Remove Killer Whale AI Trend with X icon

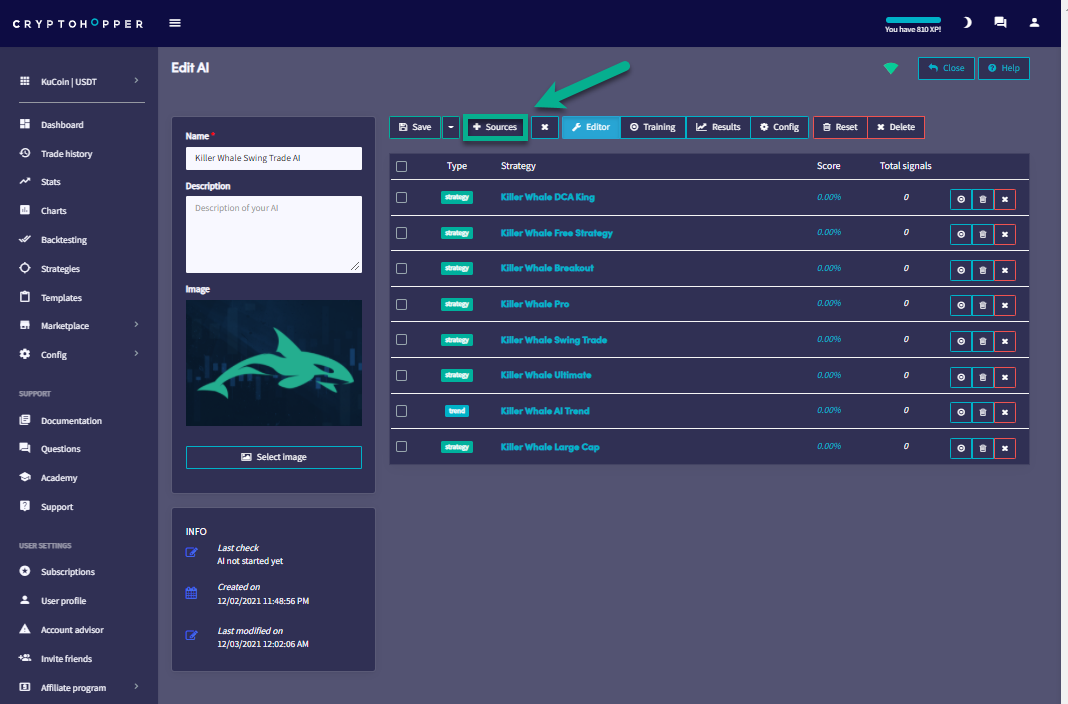tap(1005, 412)
